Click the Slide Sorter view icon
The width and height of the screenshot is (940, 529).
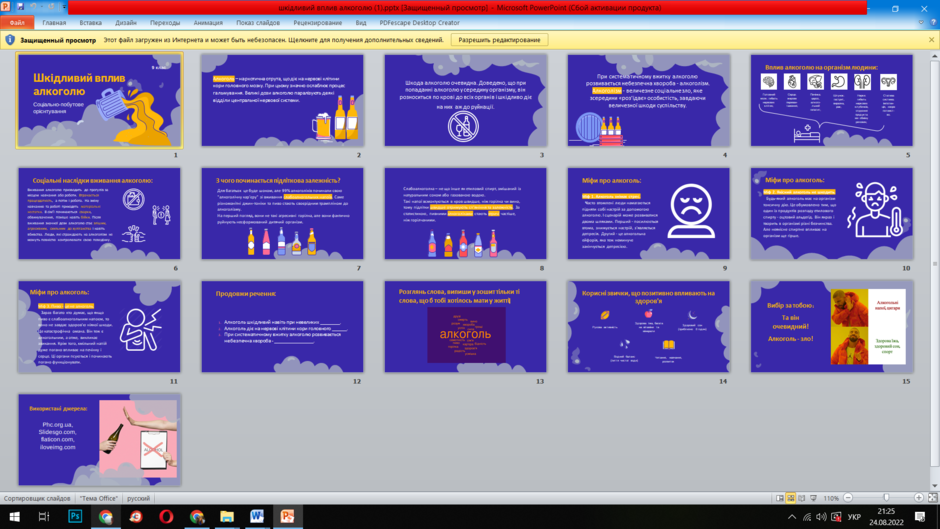791,498
